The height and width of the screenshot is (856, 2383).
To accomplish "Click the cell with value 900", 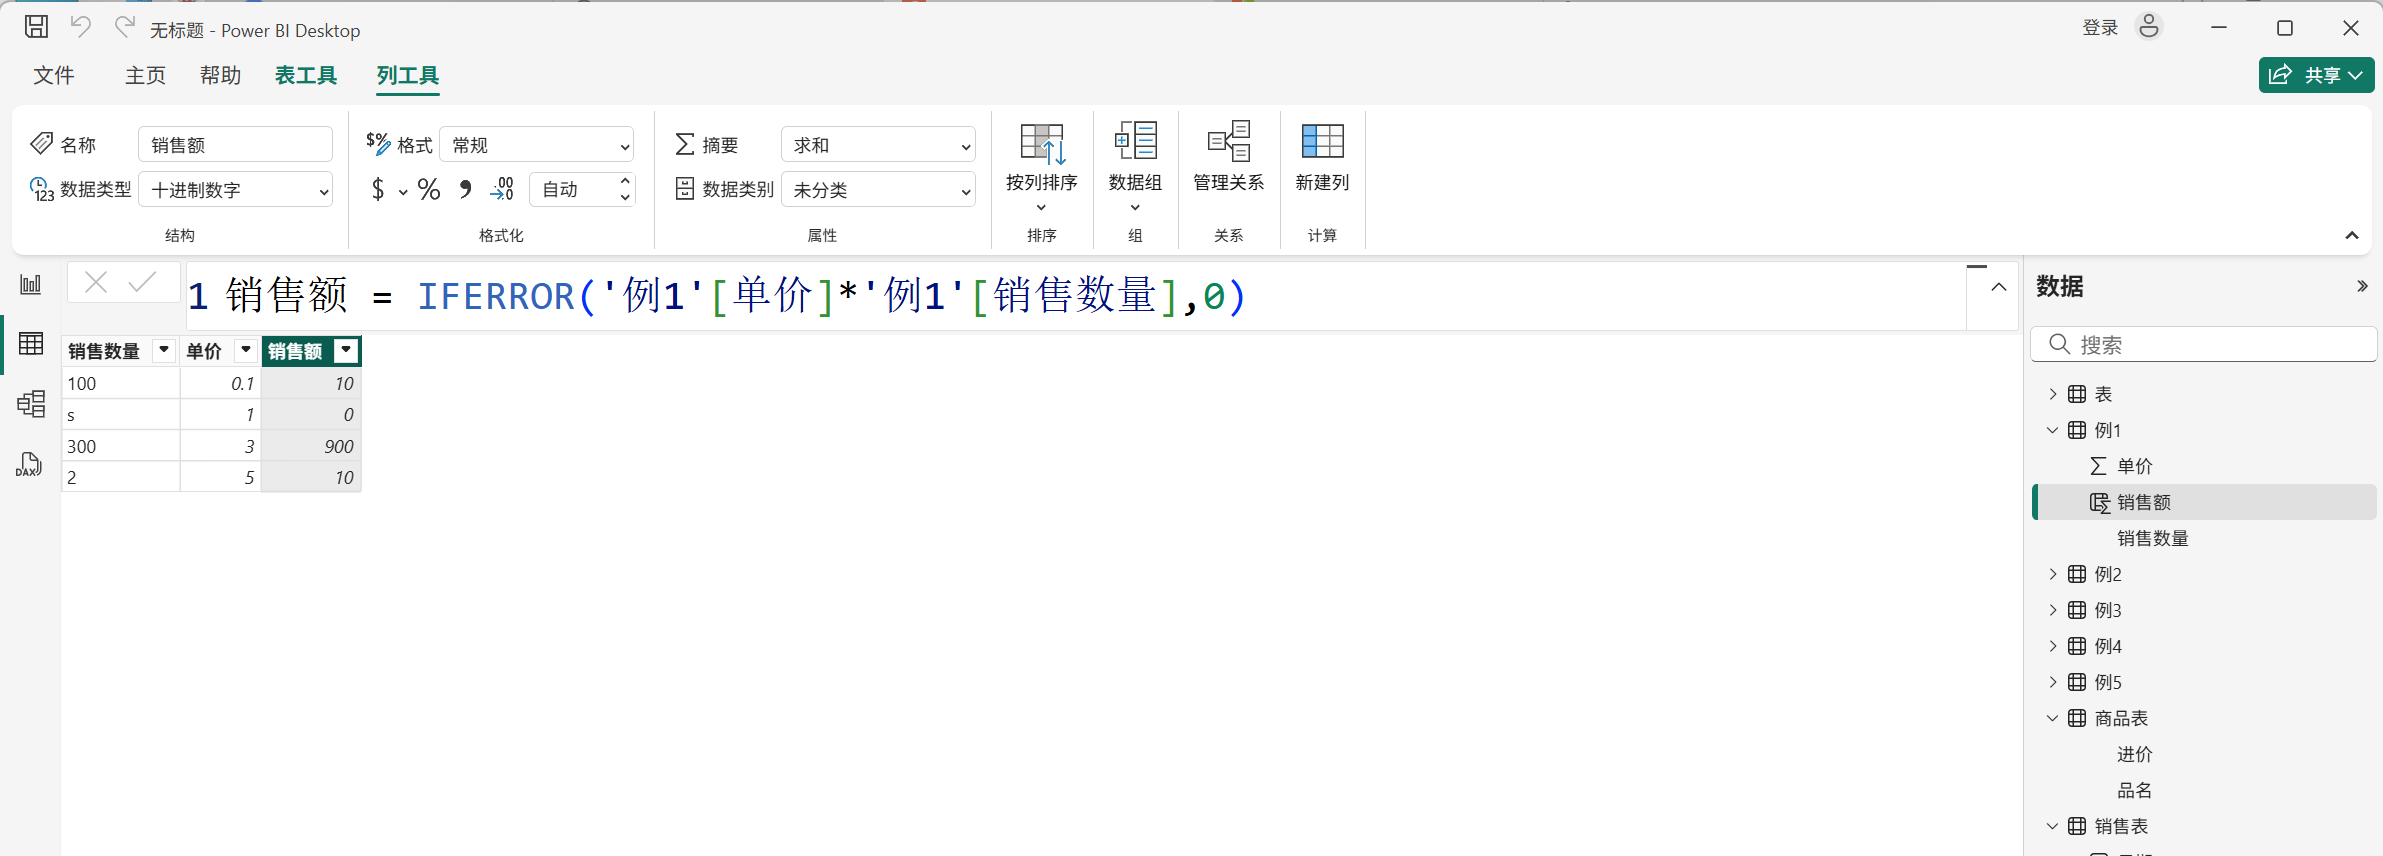I will coord(311,446).
